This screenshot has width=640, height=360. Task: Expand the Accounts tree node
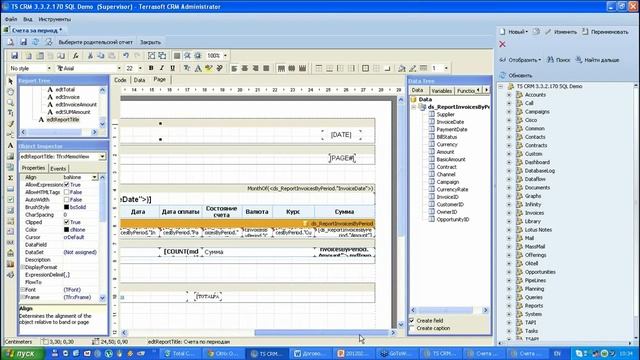tap(509, 95)
